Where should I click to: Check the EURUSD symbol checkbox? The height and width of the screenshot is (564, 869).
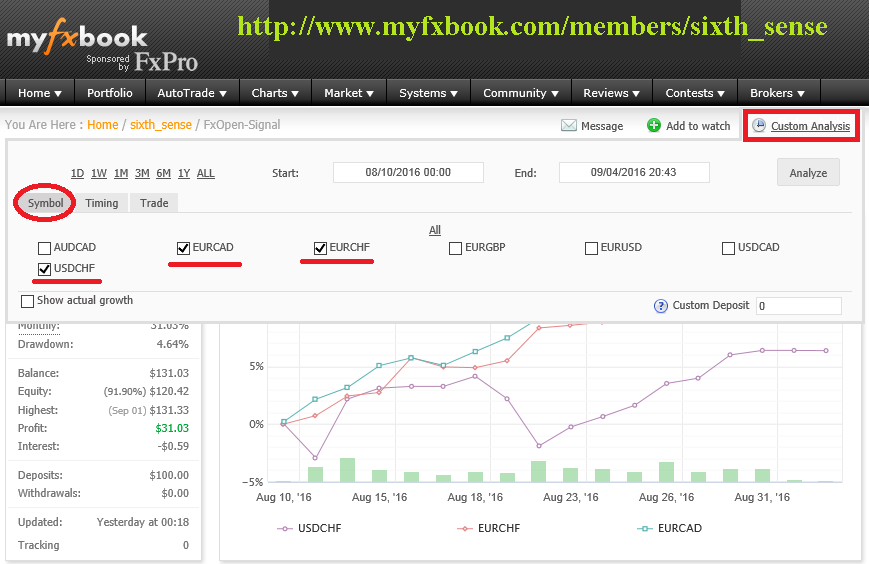(592, 248)
